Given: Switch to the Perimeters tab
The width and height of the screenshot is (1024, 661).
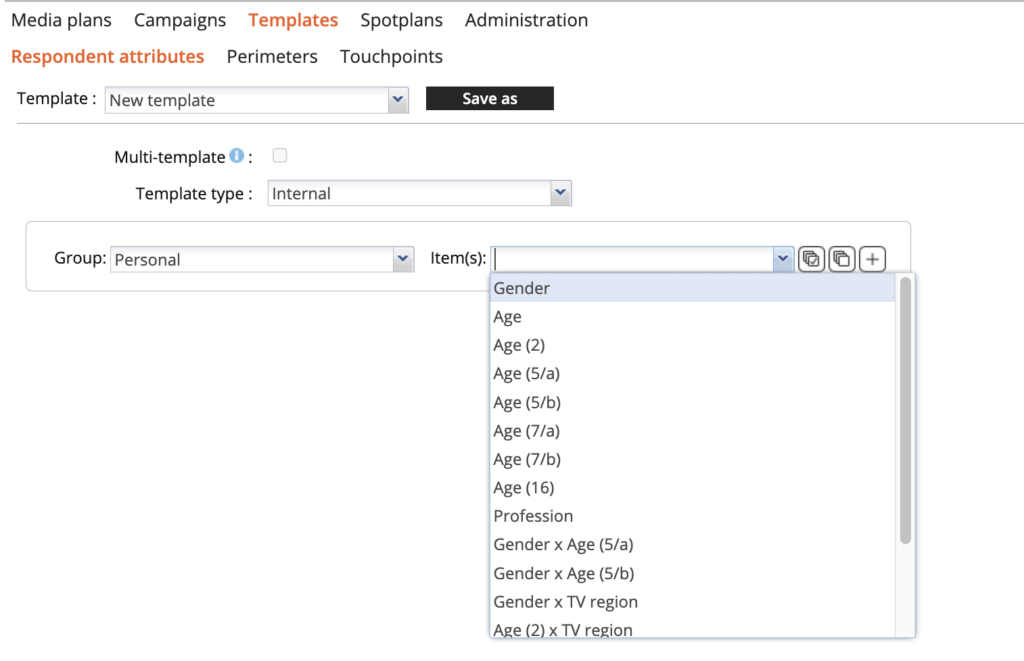Looking at the screenshot, I should pos(272,57).
